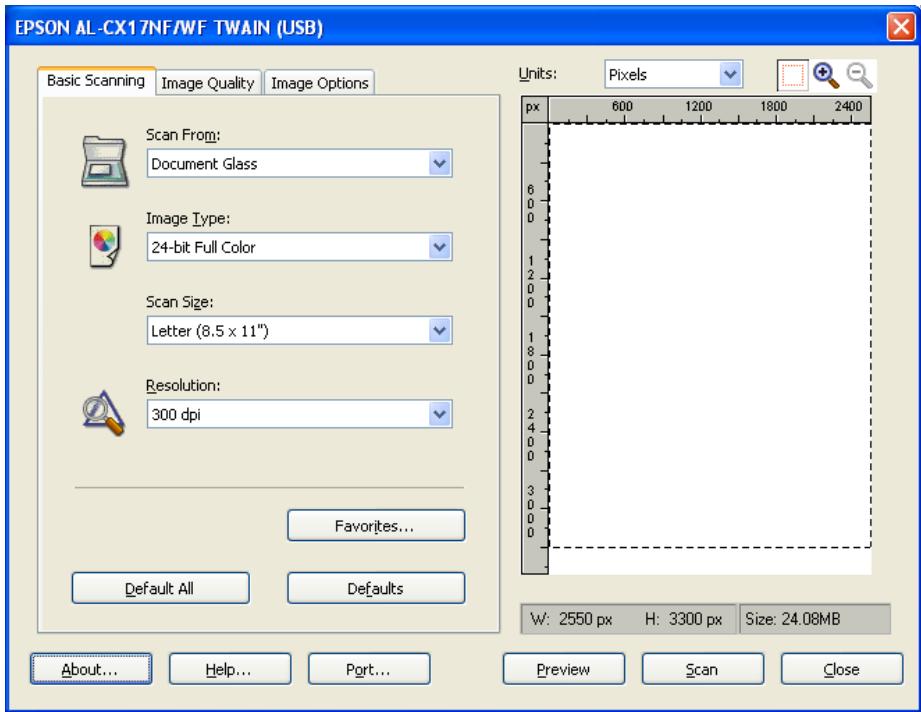
Task: Open the Scan From dropdown
Action: point(300,163)
